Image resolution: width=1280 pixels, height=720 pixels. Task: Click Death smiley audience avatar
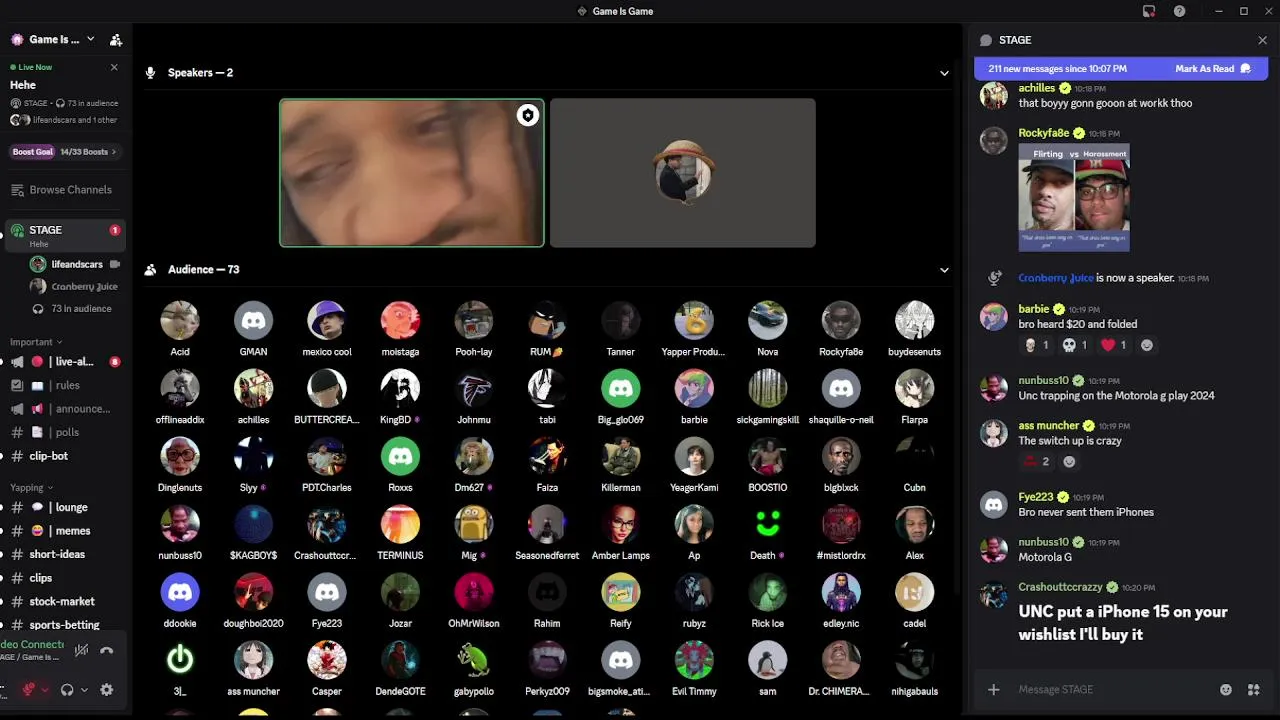pos(768,525)
